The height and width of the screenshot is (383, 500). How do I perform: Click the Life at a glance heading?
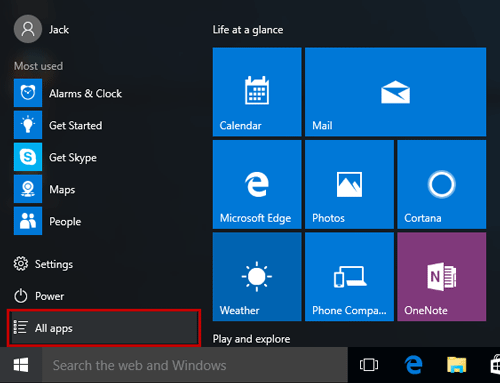coord(248,30)
